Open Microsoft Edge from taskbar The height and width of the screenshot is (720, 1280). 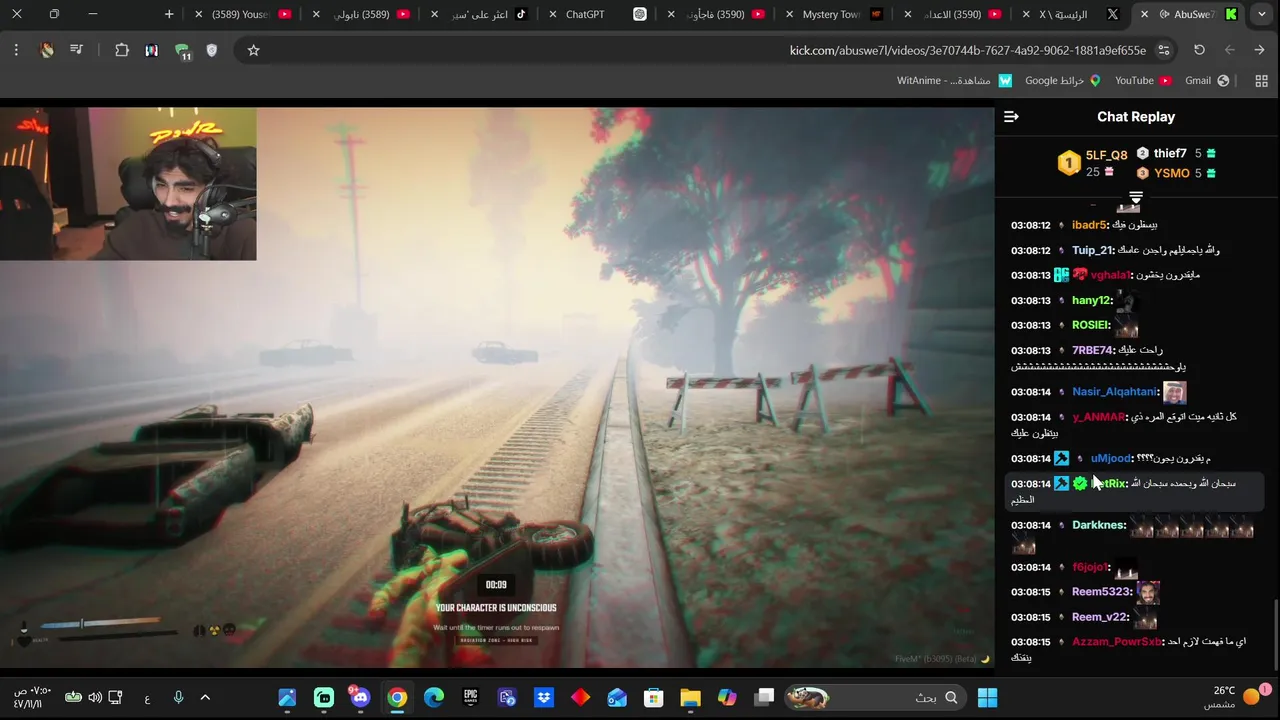434,697
